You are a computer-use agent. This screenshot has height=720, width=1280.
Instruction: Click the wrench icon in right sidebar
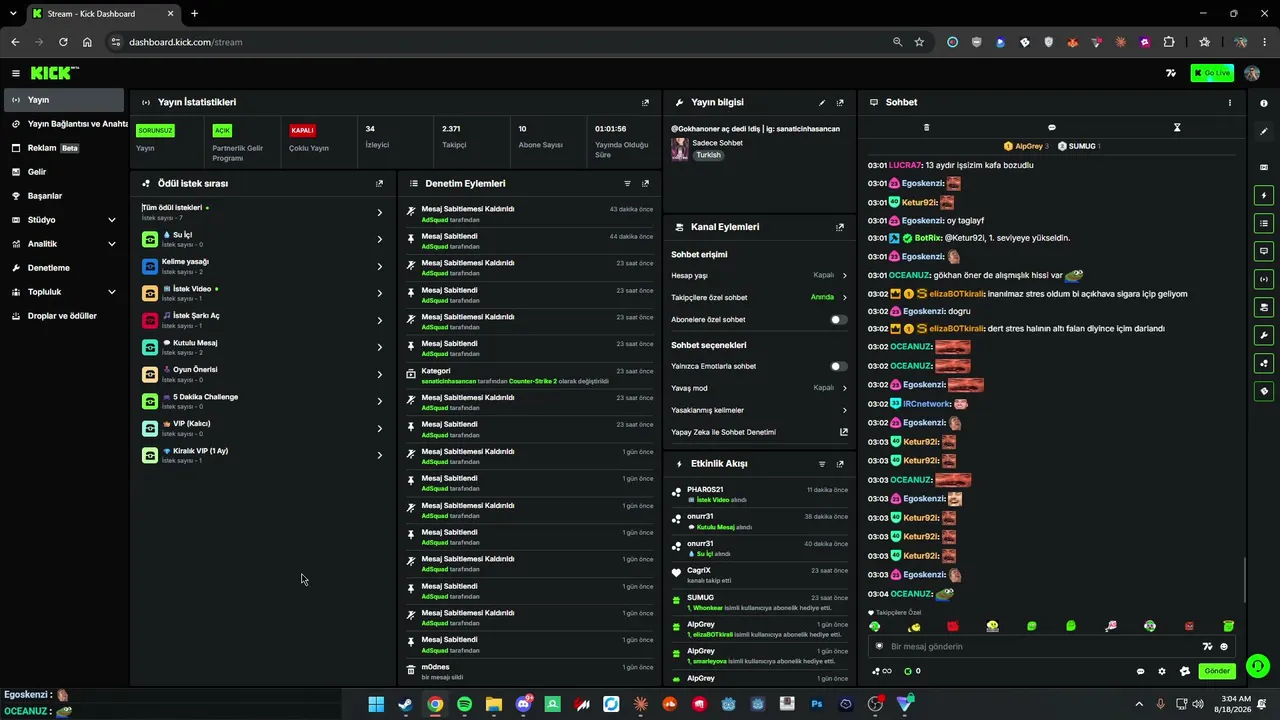pyautogui.click(x=1264, y=335)
